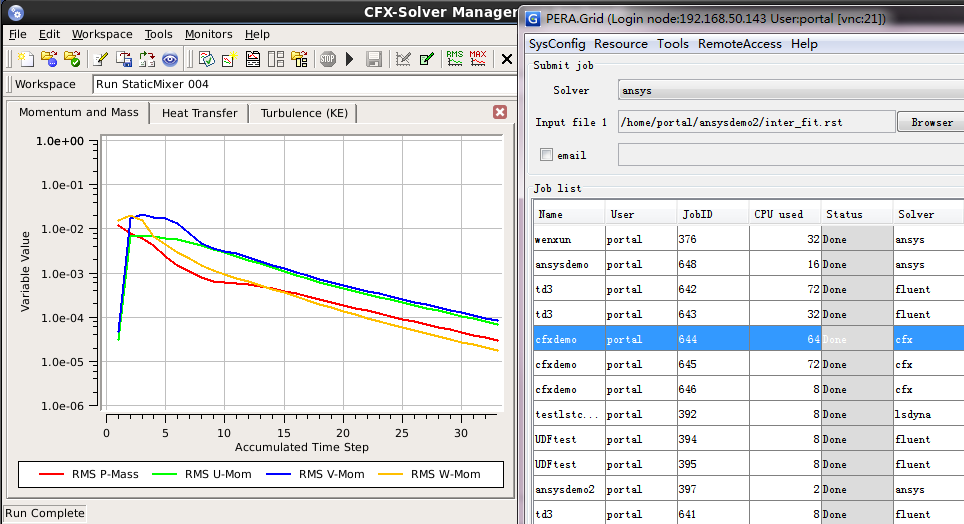Click the Load Layout folder icon

click(299, 59)
